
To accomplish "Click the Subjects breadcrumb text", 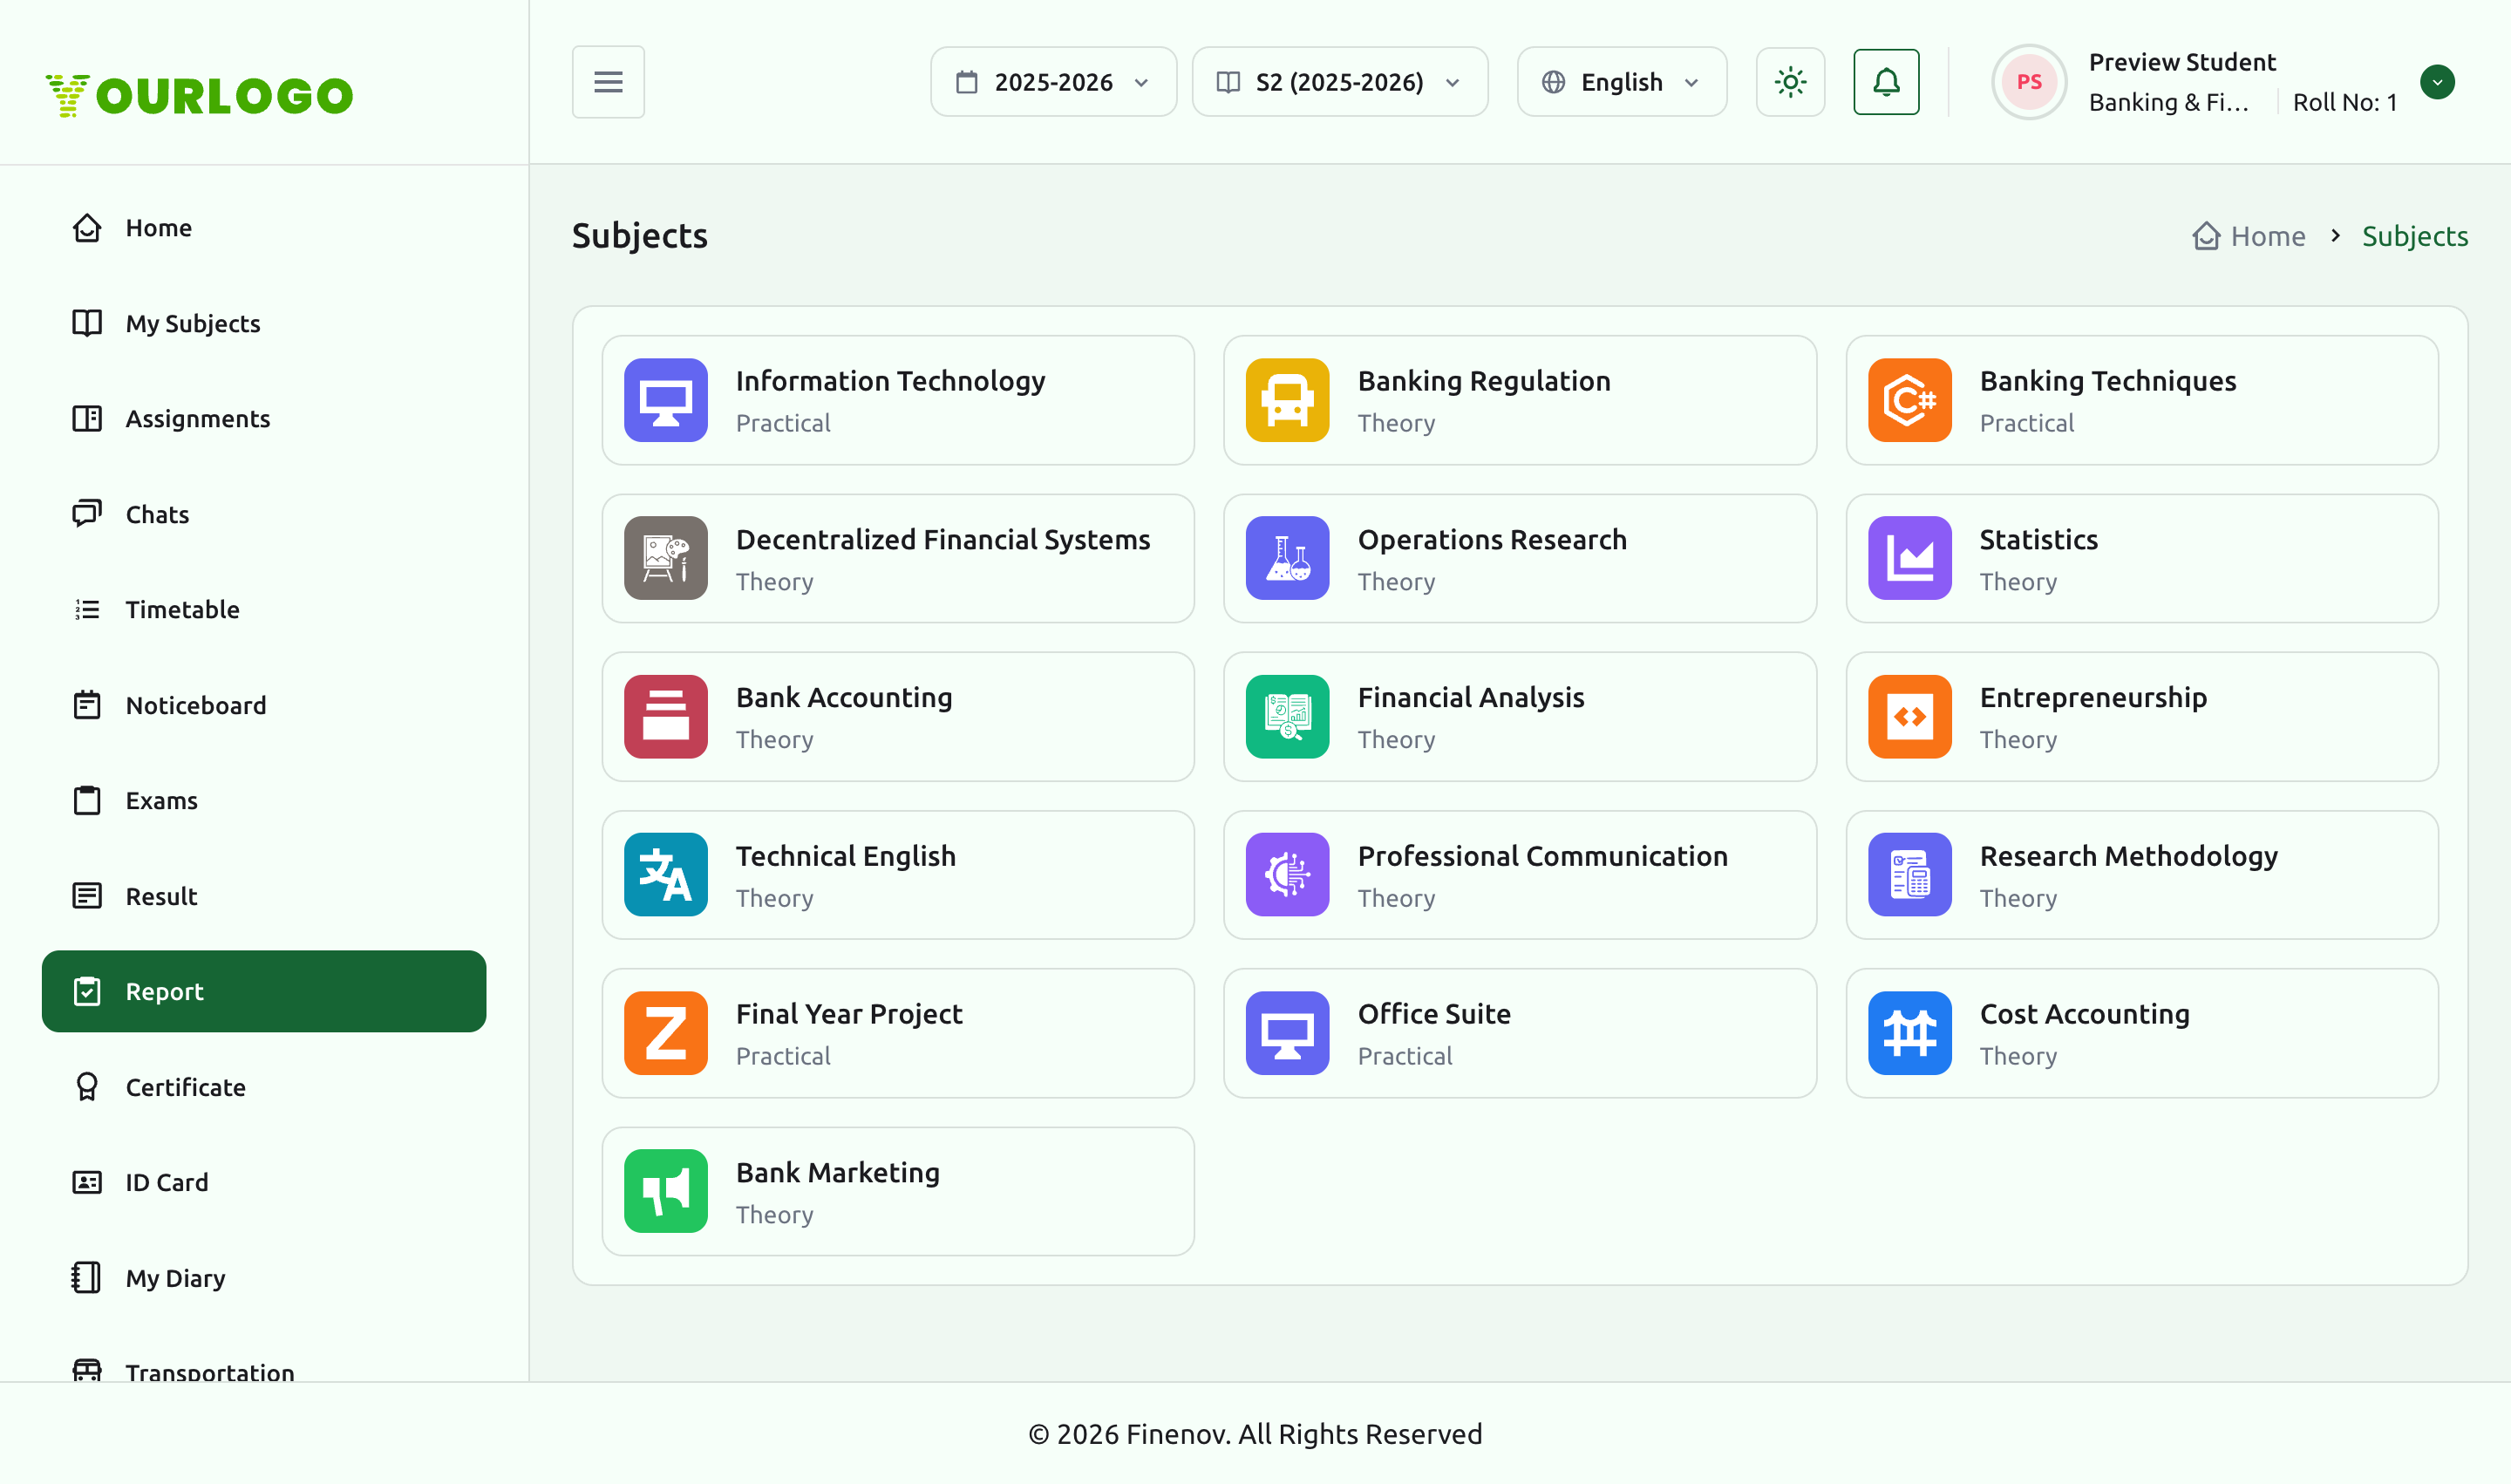I will point(2415,236).
